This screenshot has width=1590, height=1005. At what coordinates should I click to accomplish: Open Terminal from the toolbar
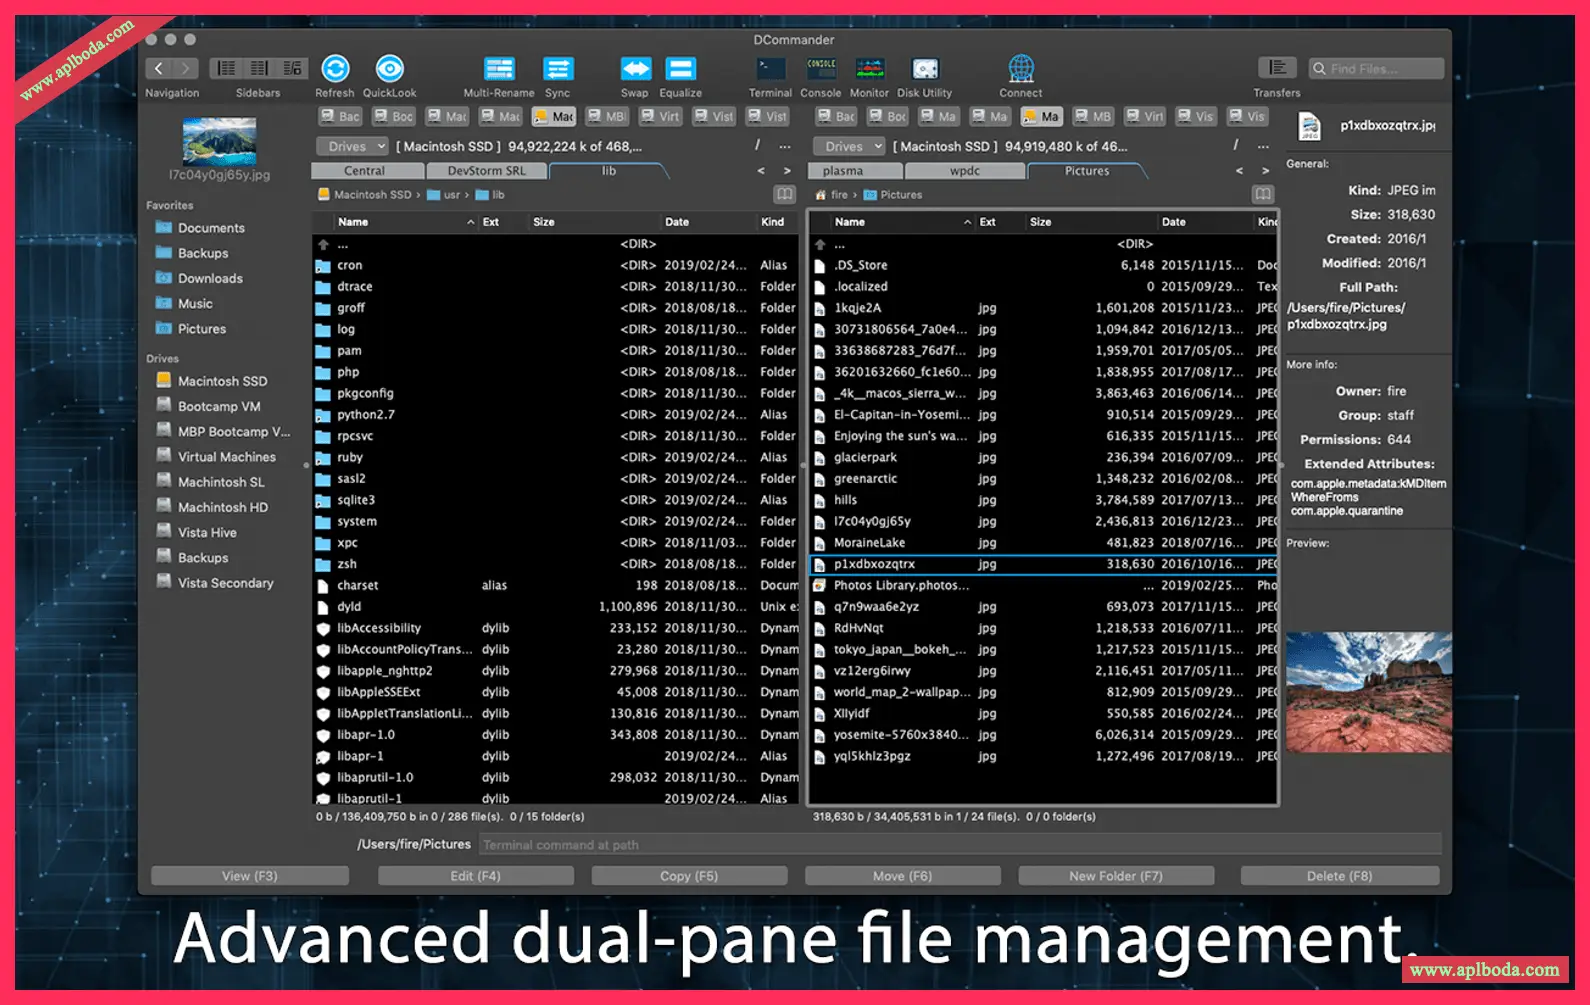[x=770, y=69]
